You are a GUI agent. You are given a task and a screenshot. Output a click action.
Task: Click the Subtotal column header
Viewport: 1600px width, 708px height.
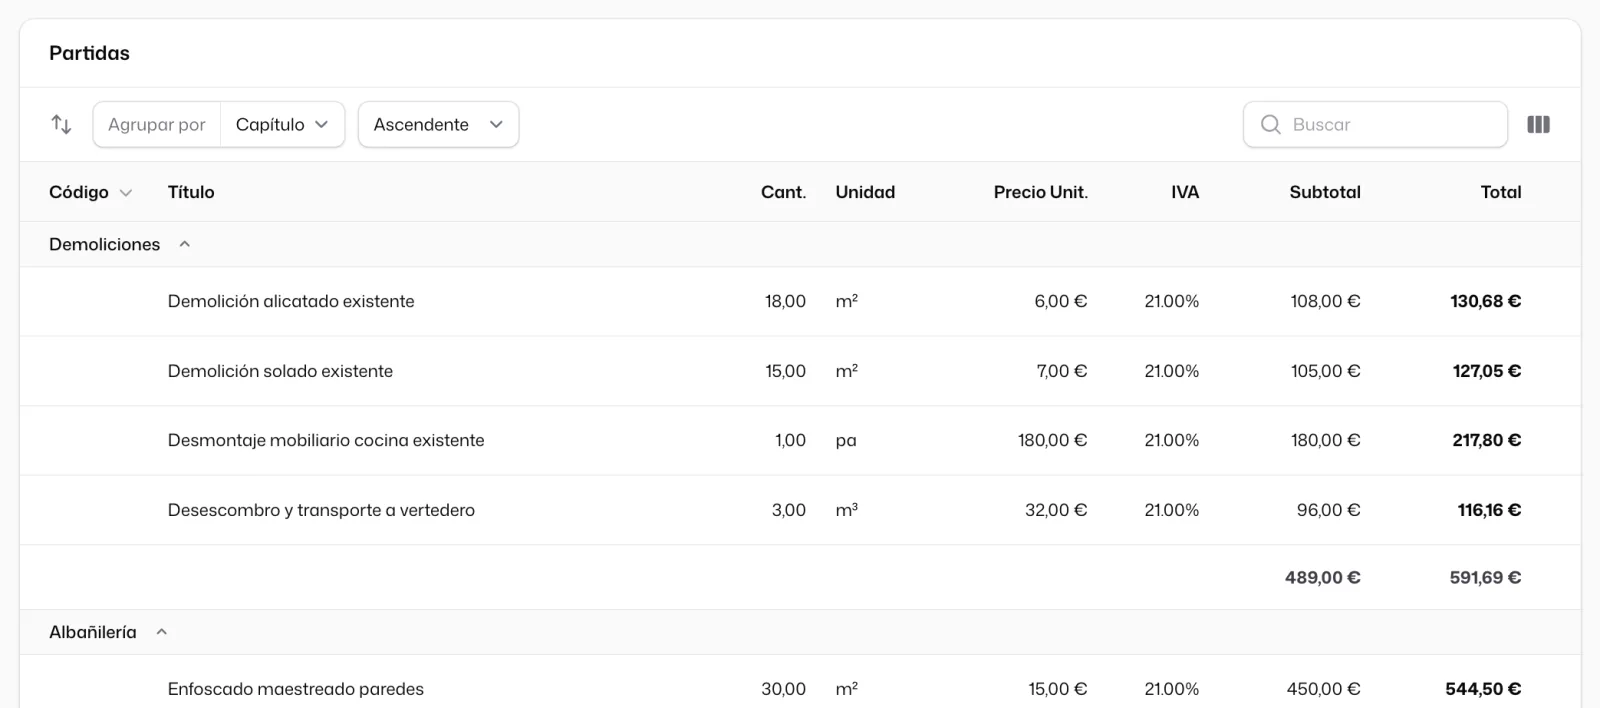click(x=1325, y=192)
